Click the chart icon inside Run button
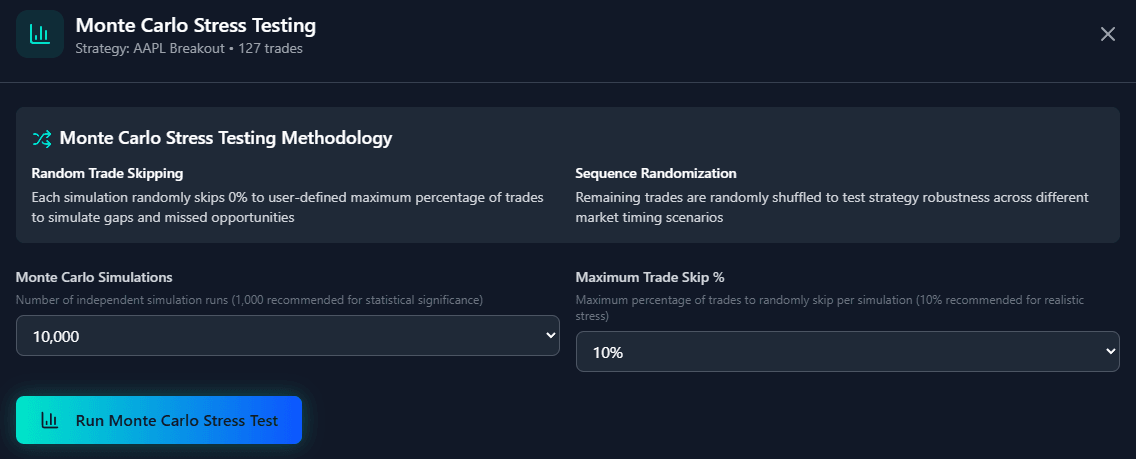 [49, 420]
